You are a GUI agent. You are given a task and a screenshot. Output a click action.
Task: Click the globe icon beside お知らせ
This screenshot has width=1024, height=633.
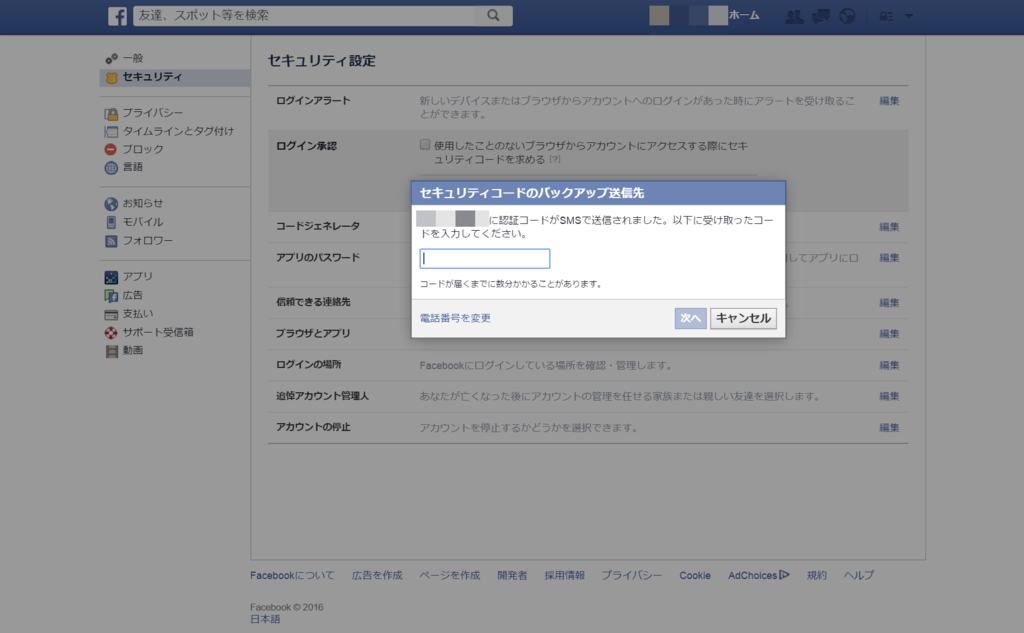point(111,204)
